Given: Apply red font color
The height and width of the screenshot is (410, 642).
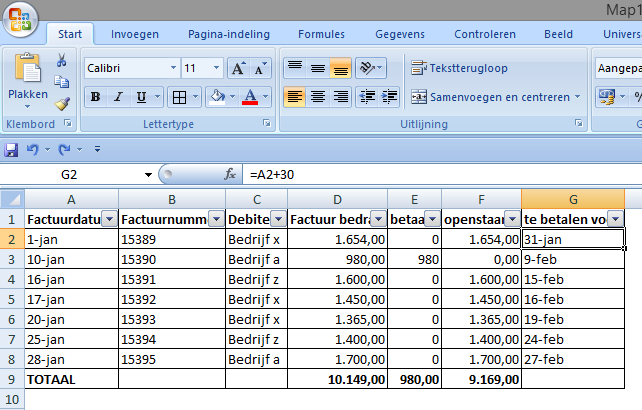Looking at the screenshot, I should [x=250, y=97].
